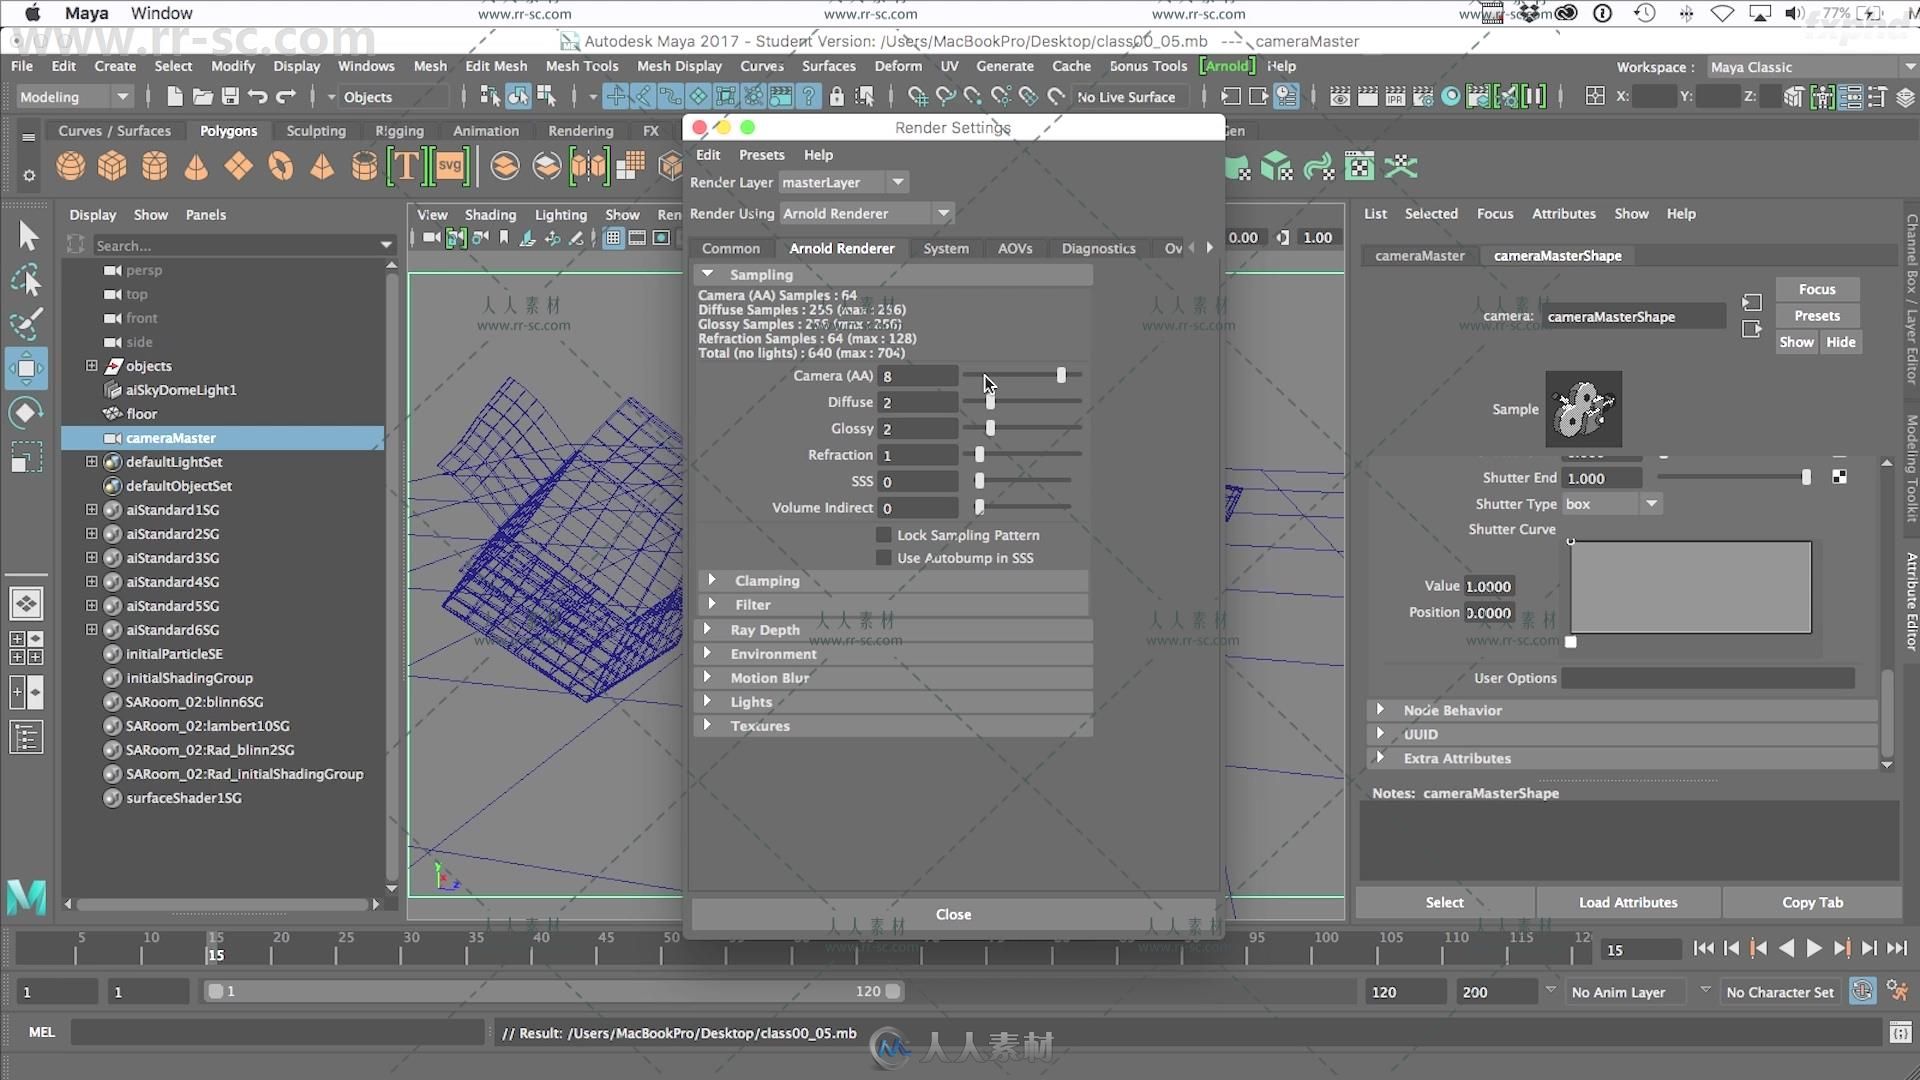Open the Diagnostics tab
This screenshot has height=1080, width=1920.
[1098, 248]
